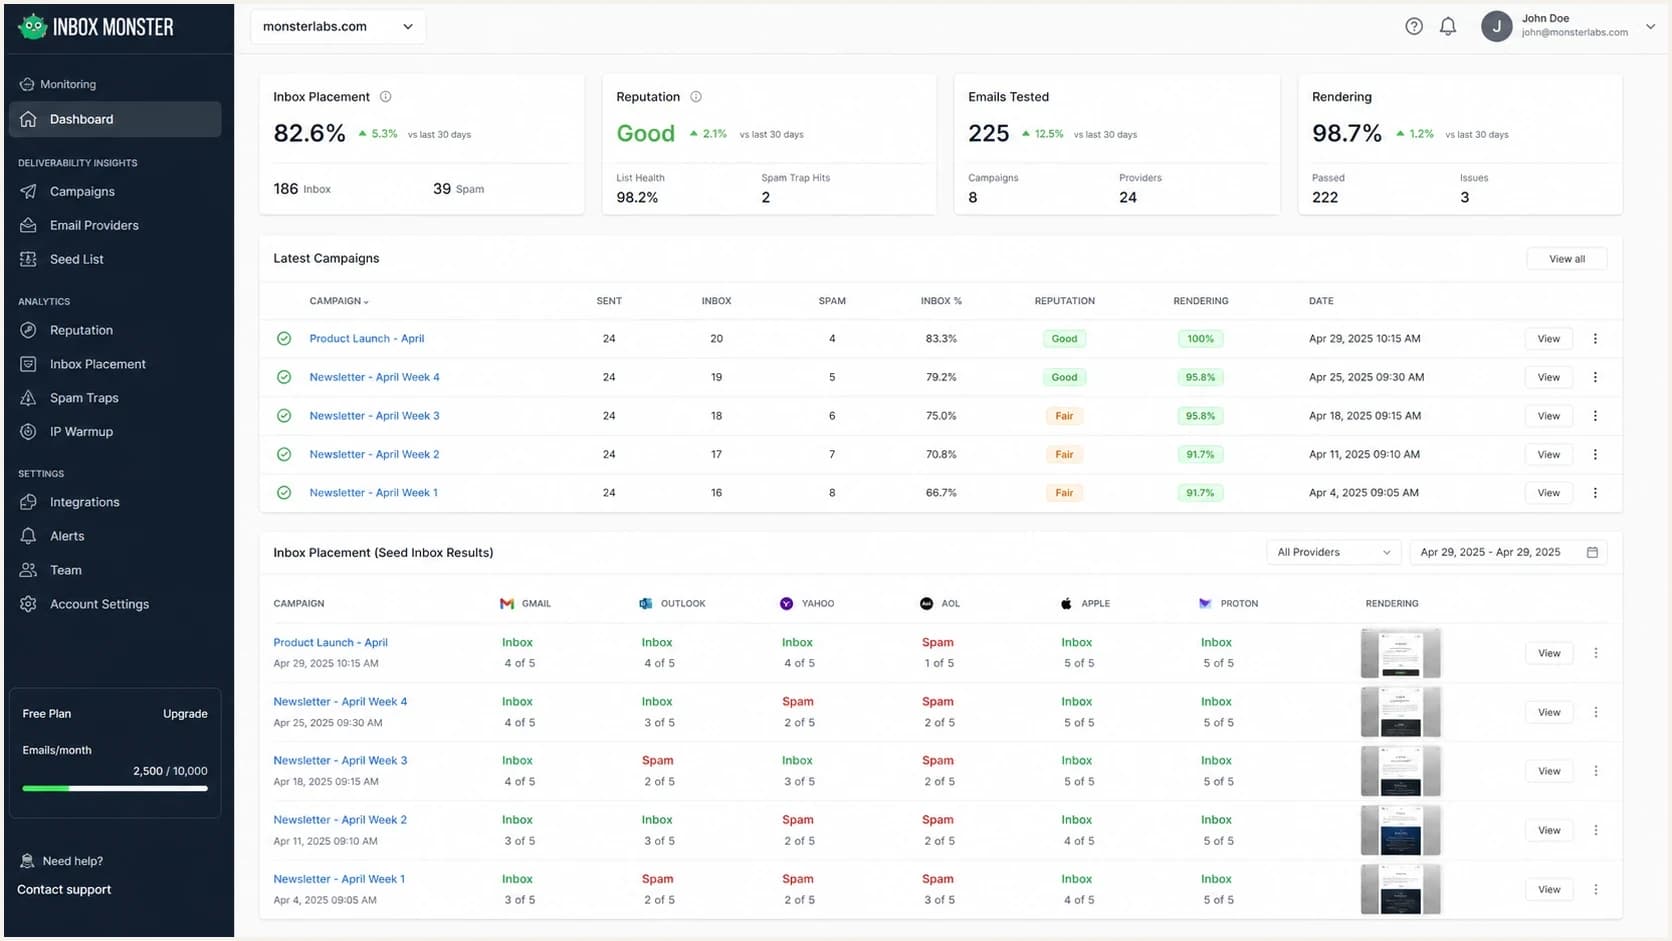Sort by the CAMPAIGN column header arrow

366,302
